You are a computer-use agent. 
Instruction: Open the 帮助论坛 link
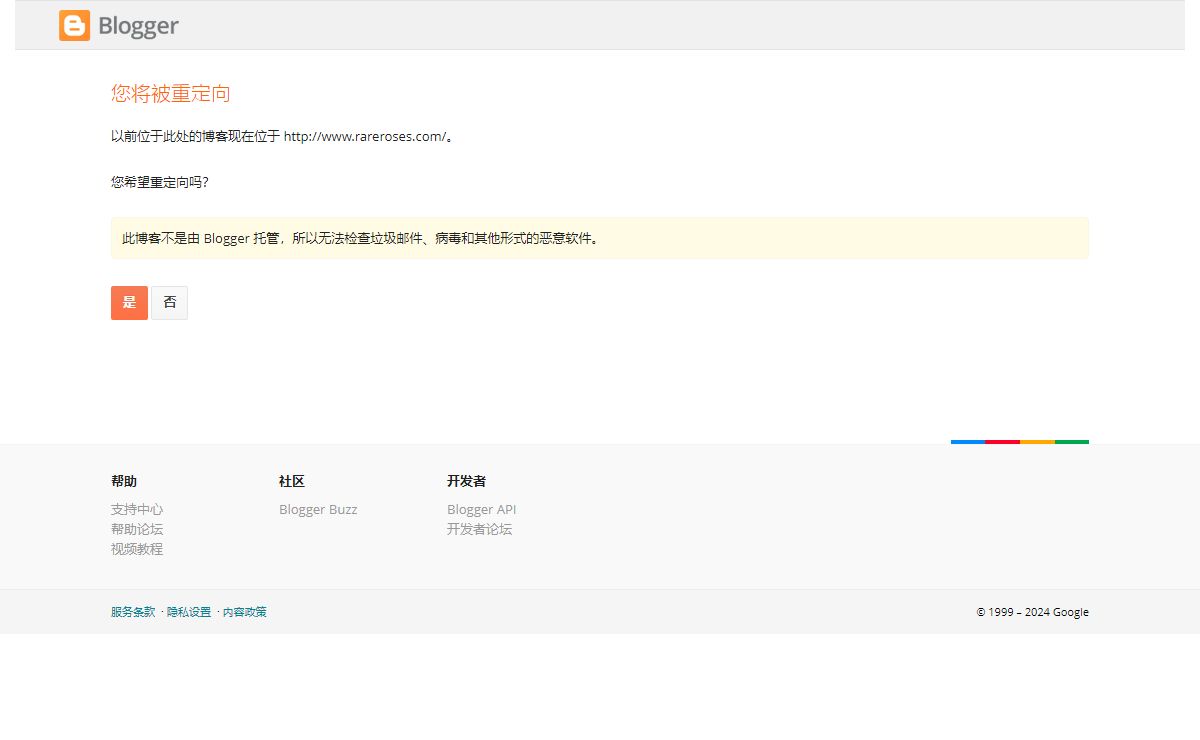[x=137, y=529]
